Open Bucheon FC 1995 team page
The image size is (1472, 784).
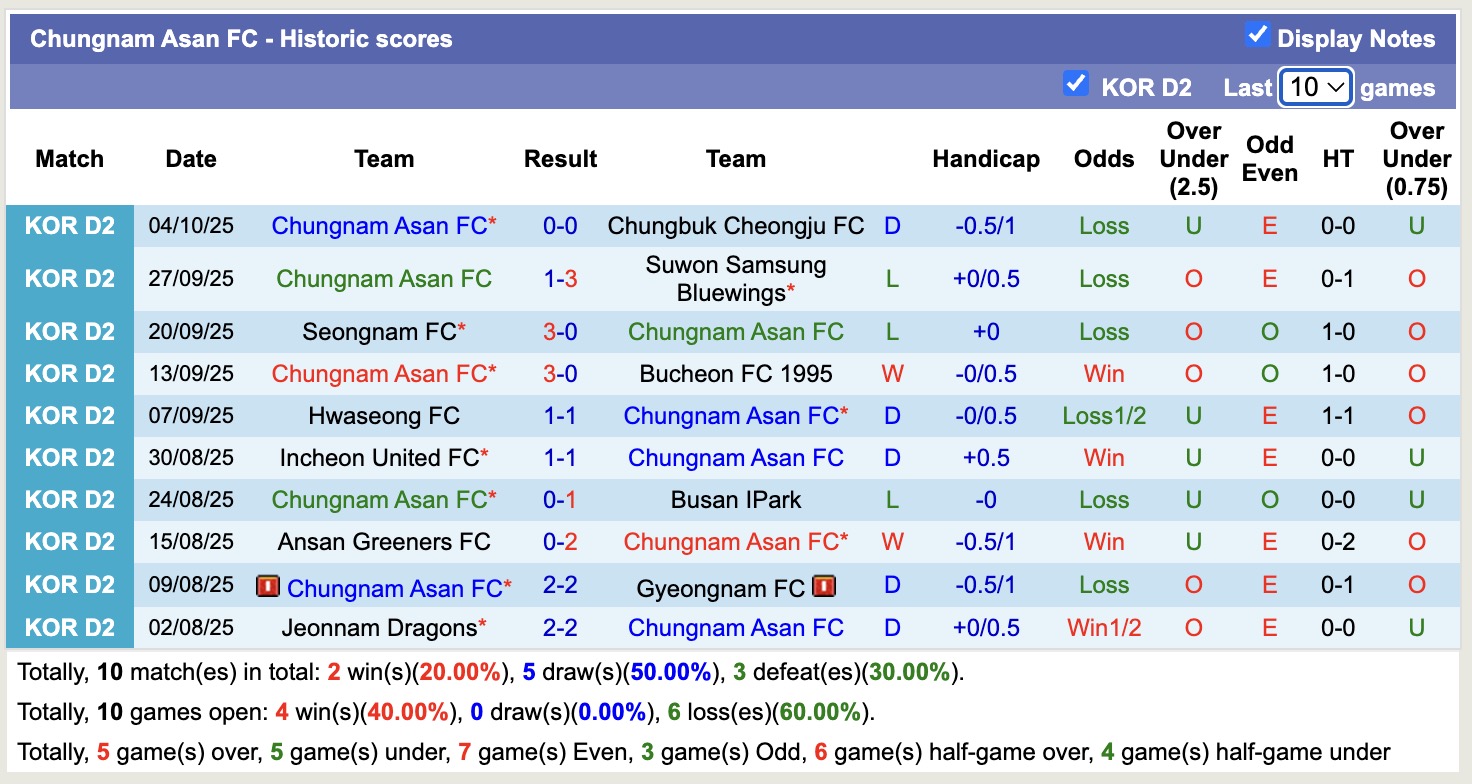coord(736,373)
